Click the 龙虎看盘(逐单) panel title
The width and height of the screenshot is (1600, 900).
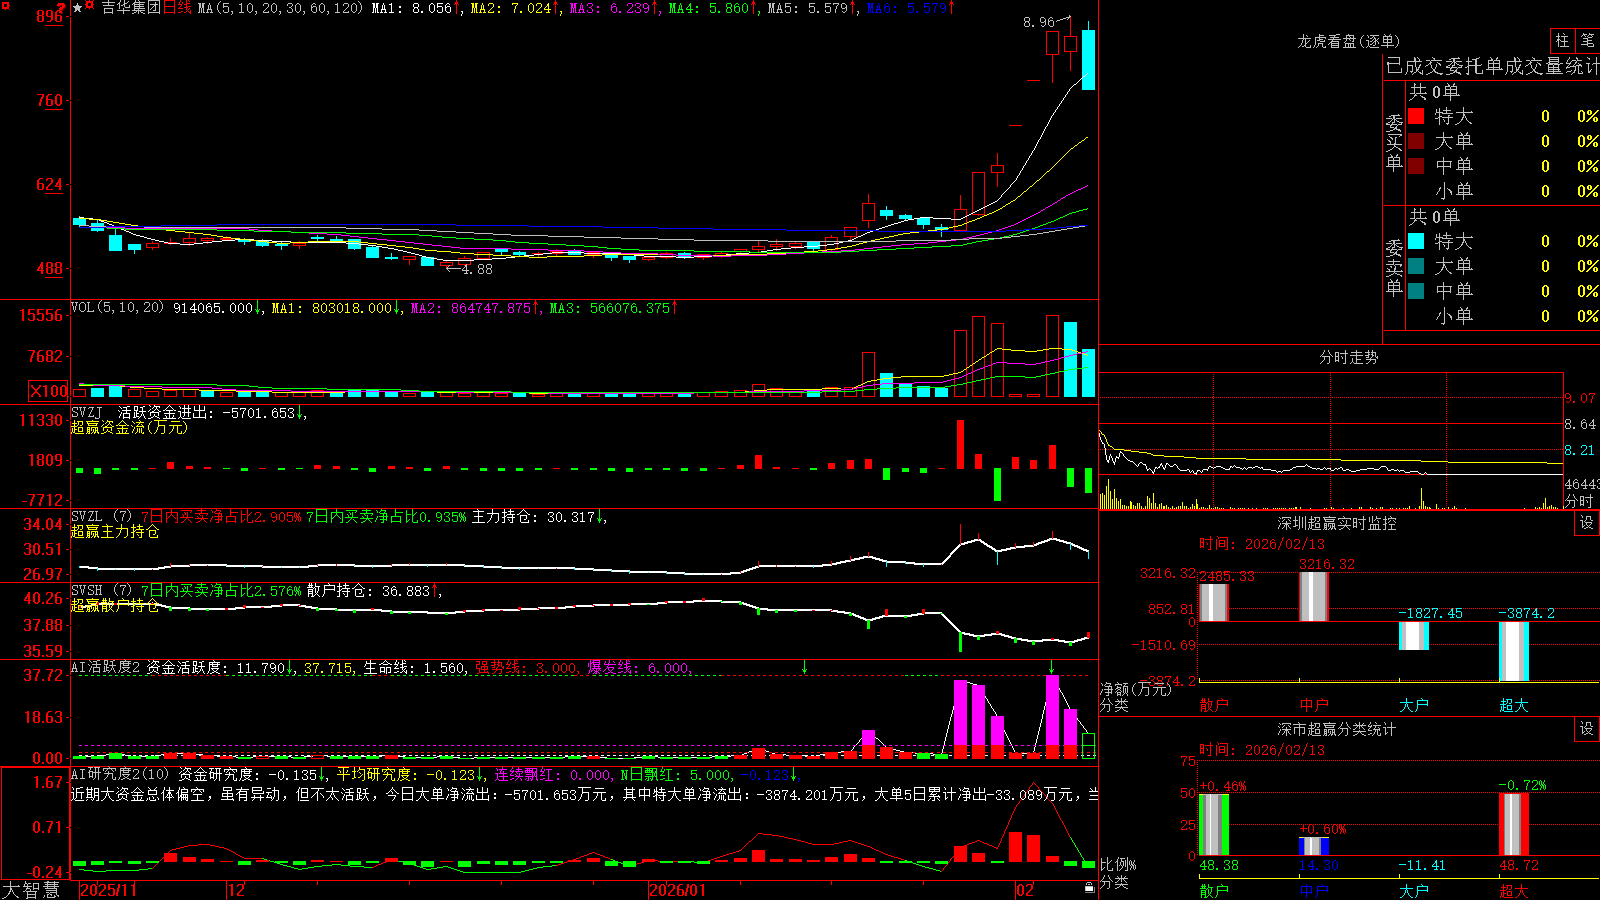[1348, 41]
